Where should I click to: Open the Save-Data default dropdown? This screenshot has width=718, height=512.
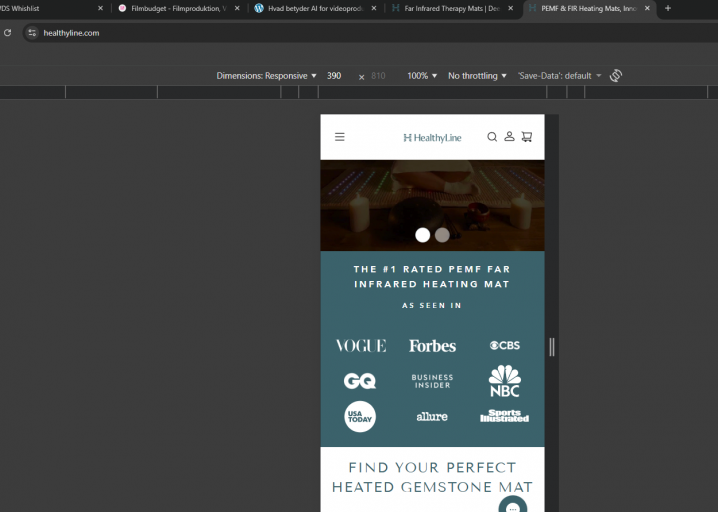click(x=559, y=76)
